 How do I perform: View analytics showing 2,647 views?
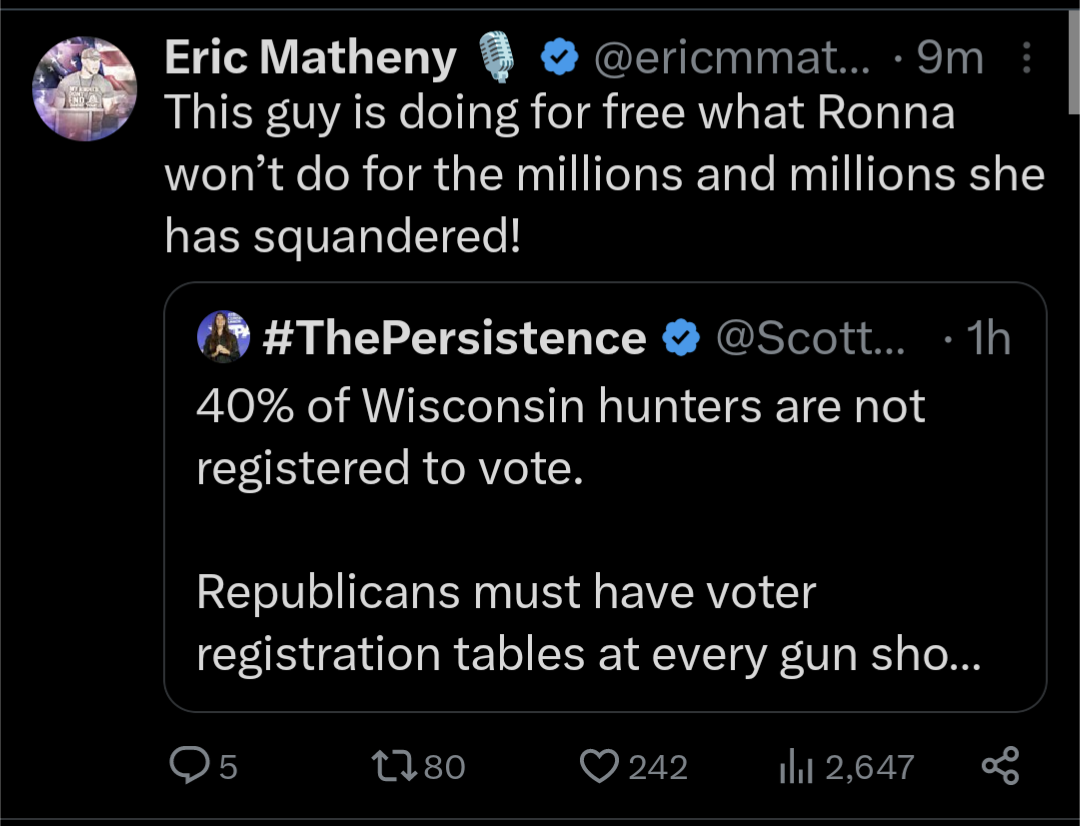(x=791, y=767)
